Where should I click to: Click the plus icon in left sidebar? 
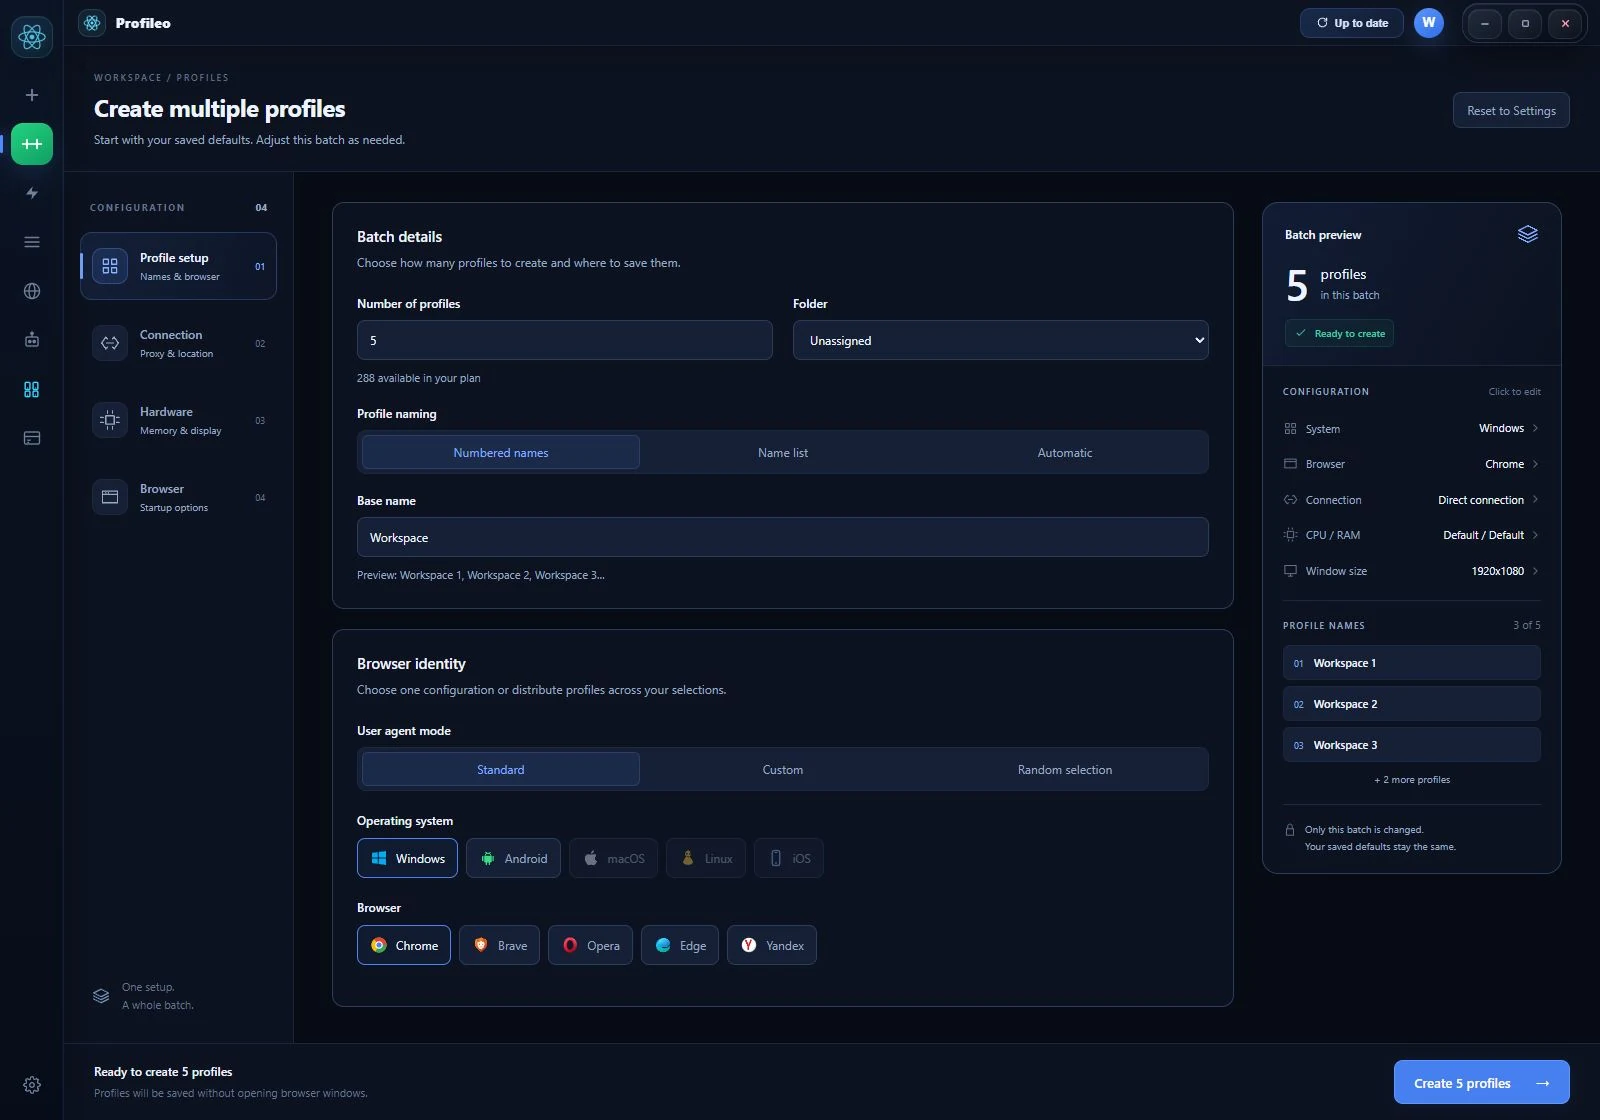(x=32, y=95)
